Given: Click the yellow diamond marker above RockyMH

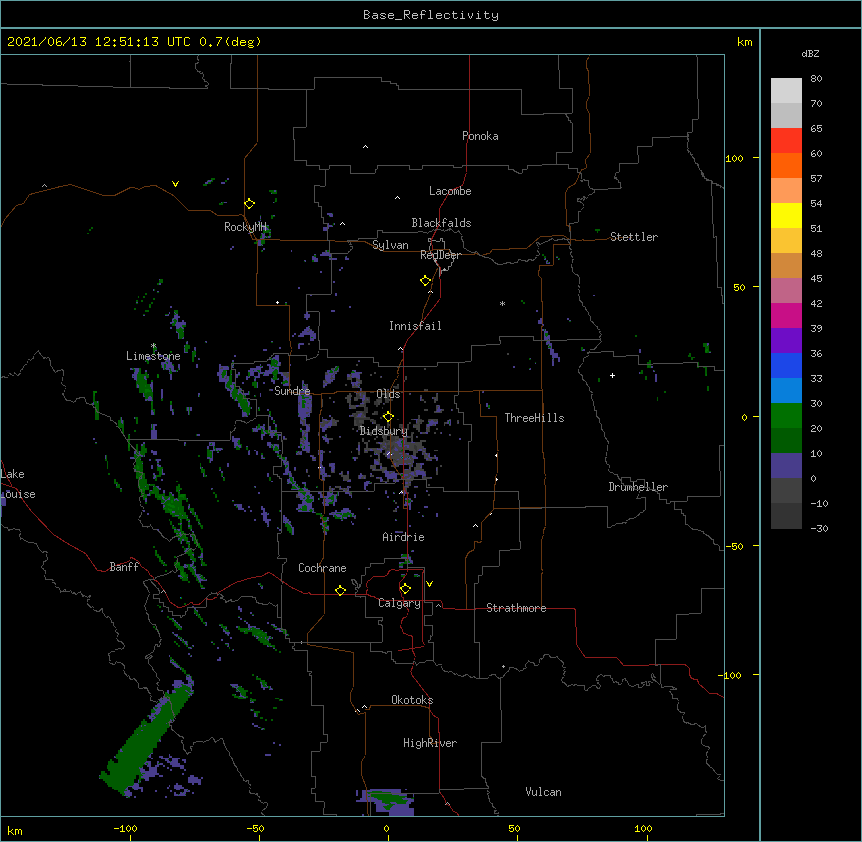Looking at the screenshot, I should pos(249,204).
